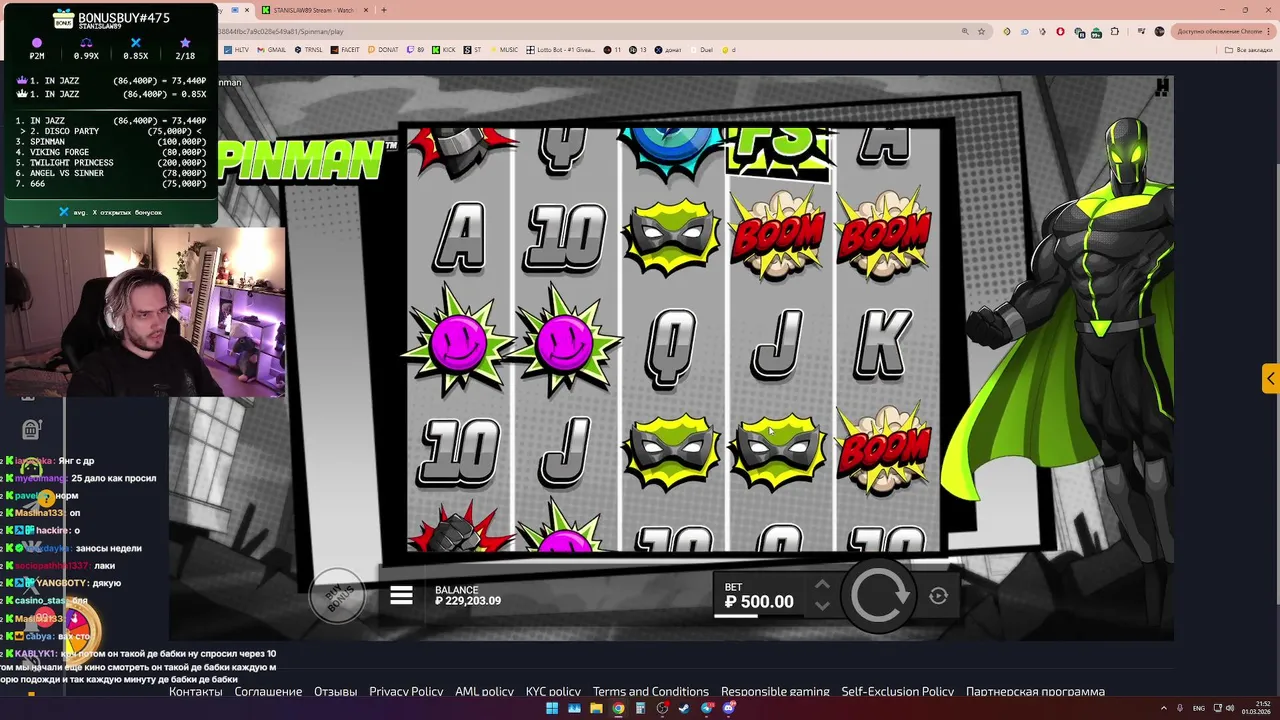
Task: Open the донат bookmark
Action: [667, 49]
